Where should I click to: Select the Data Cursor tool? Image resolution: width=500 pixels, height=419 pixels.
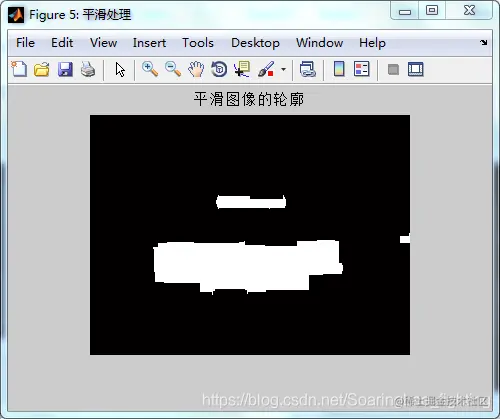pos(242,69)
